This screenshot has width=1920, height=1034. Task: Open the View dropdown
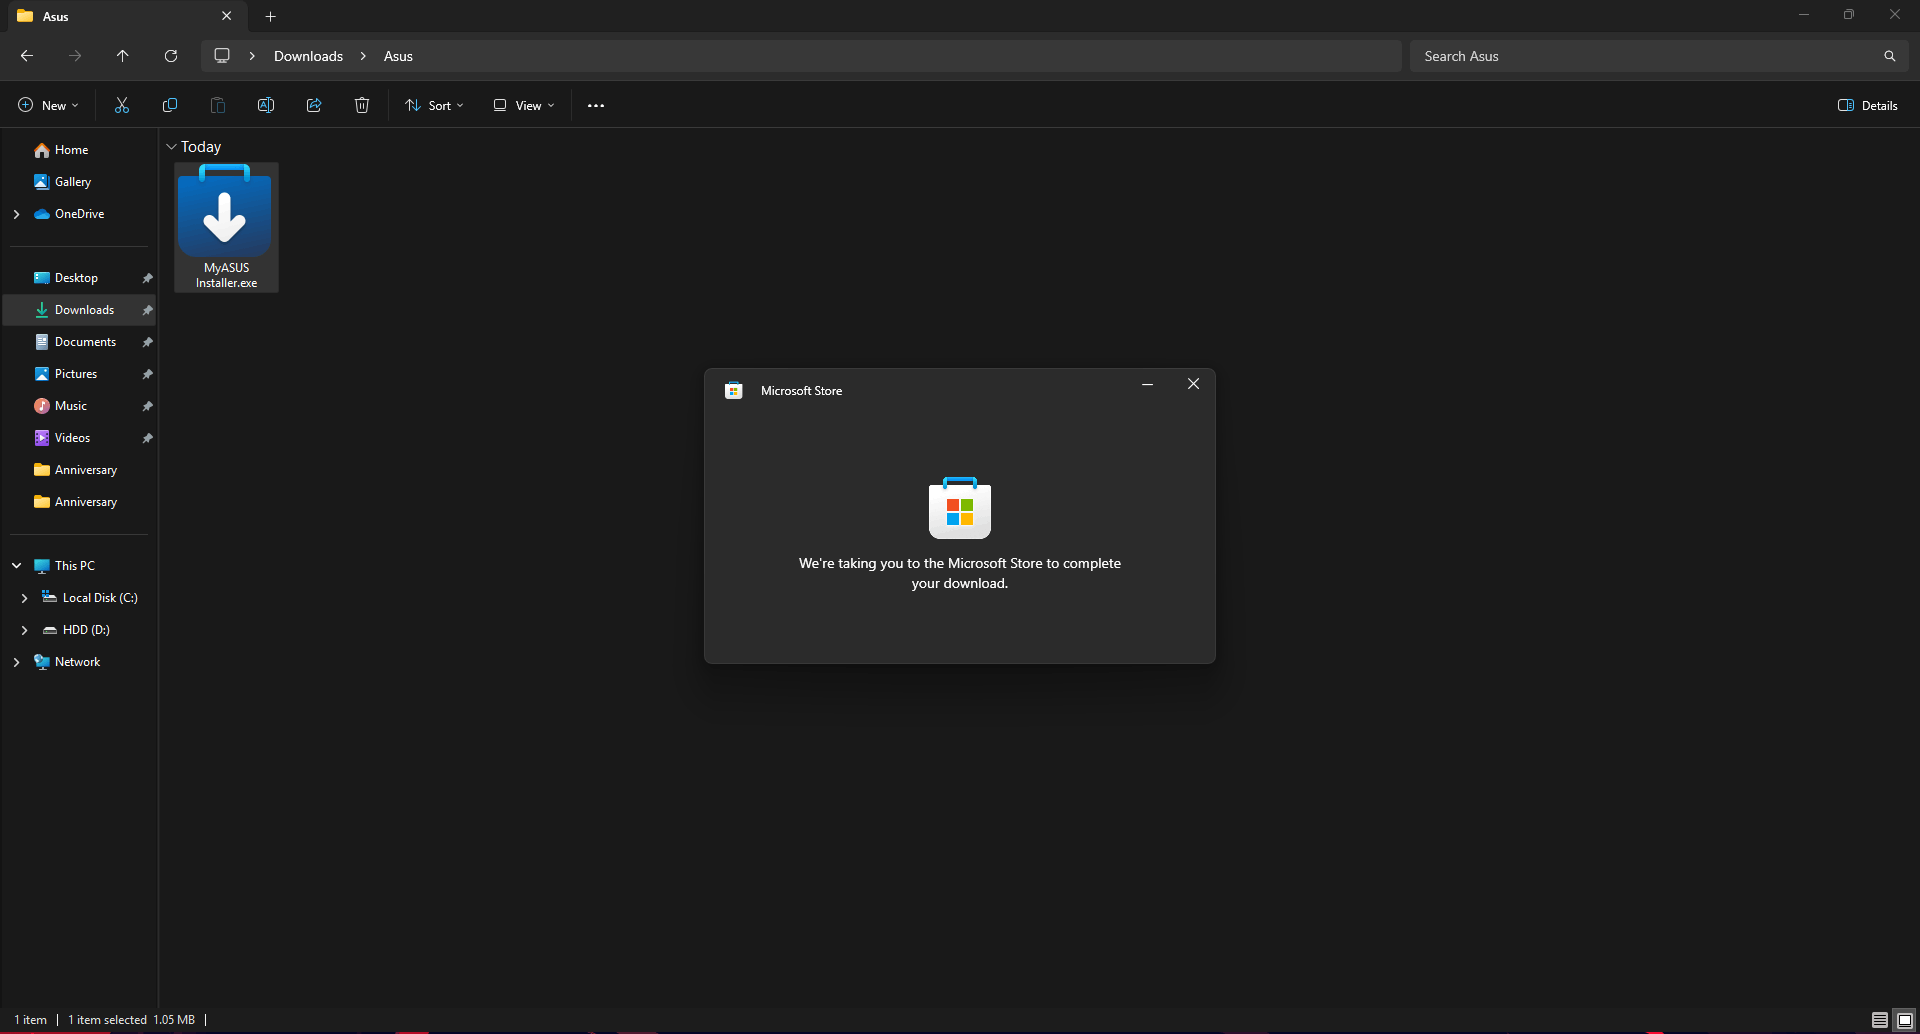[523, 105]
